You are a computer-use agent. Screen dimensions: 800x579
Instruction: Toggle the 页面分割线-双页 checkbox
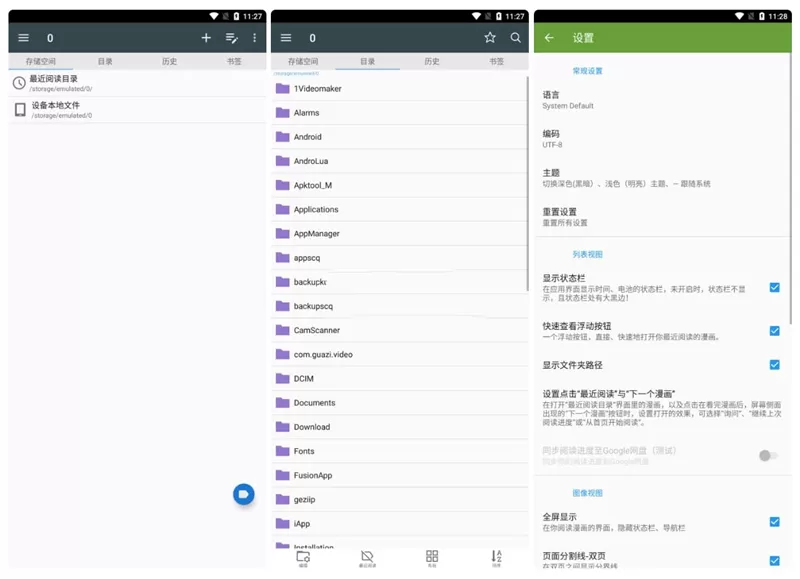pyautogui.click(x=774, y=560)
